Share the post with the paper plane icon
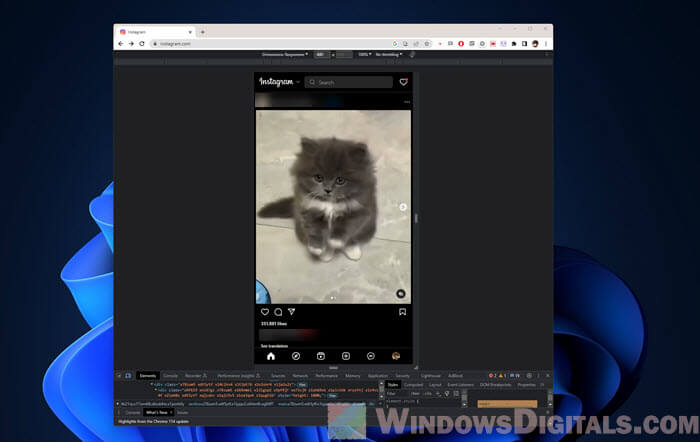 pos(291,312)
